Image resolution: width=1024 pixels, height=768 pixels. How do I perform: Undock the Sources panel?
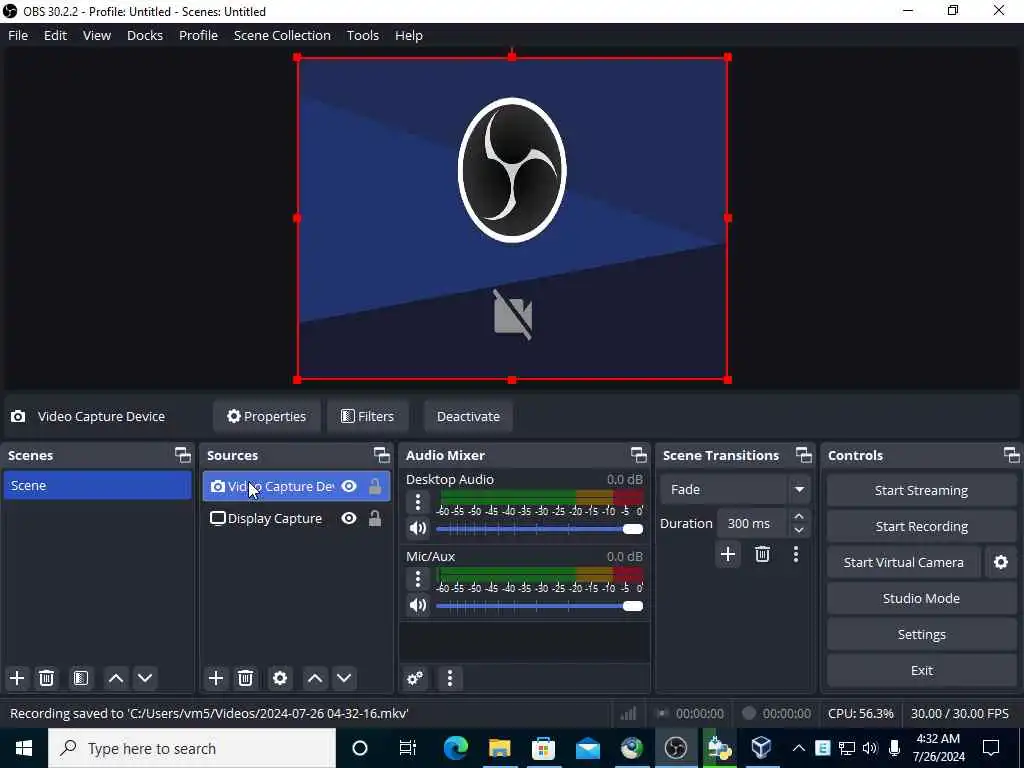[381, 455]
